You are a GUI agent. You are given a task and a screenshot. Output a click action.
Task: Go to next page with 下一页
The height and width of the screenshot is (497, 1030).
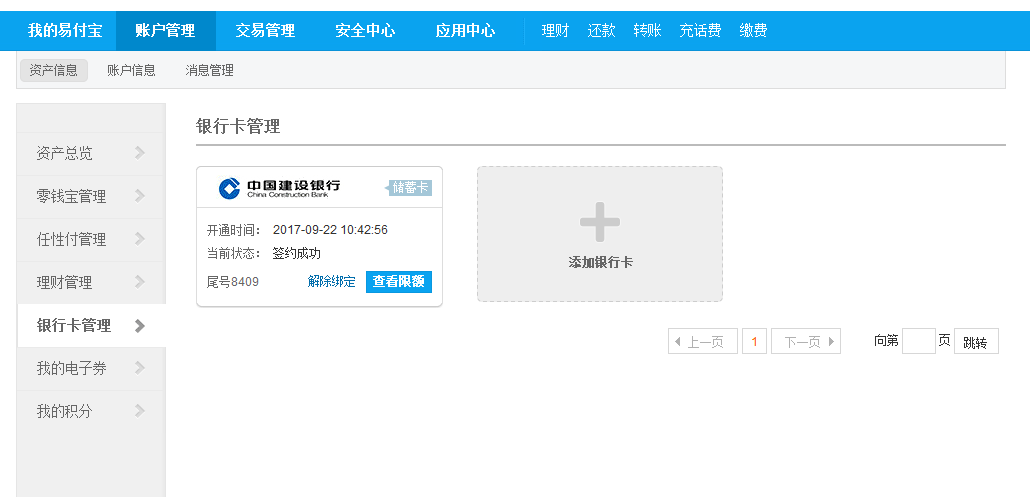point(806,341)
